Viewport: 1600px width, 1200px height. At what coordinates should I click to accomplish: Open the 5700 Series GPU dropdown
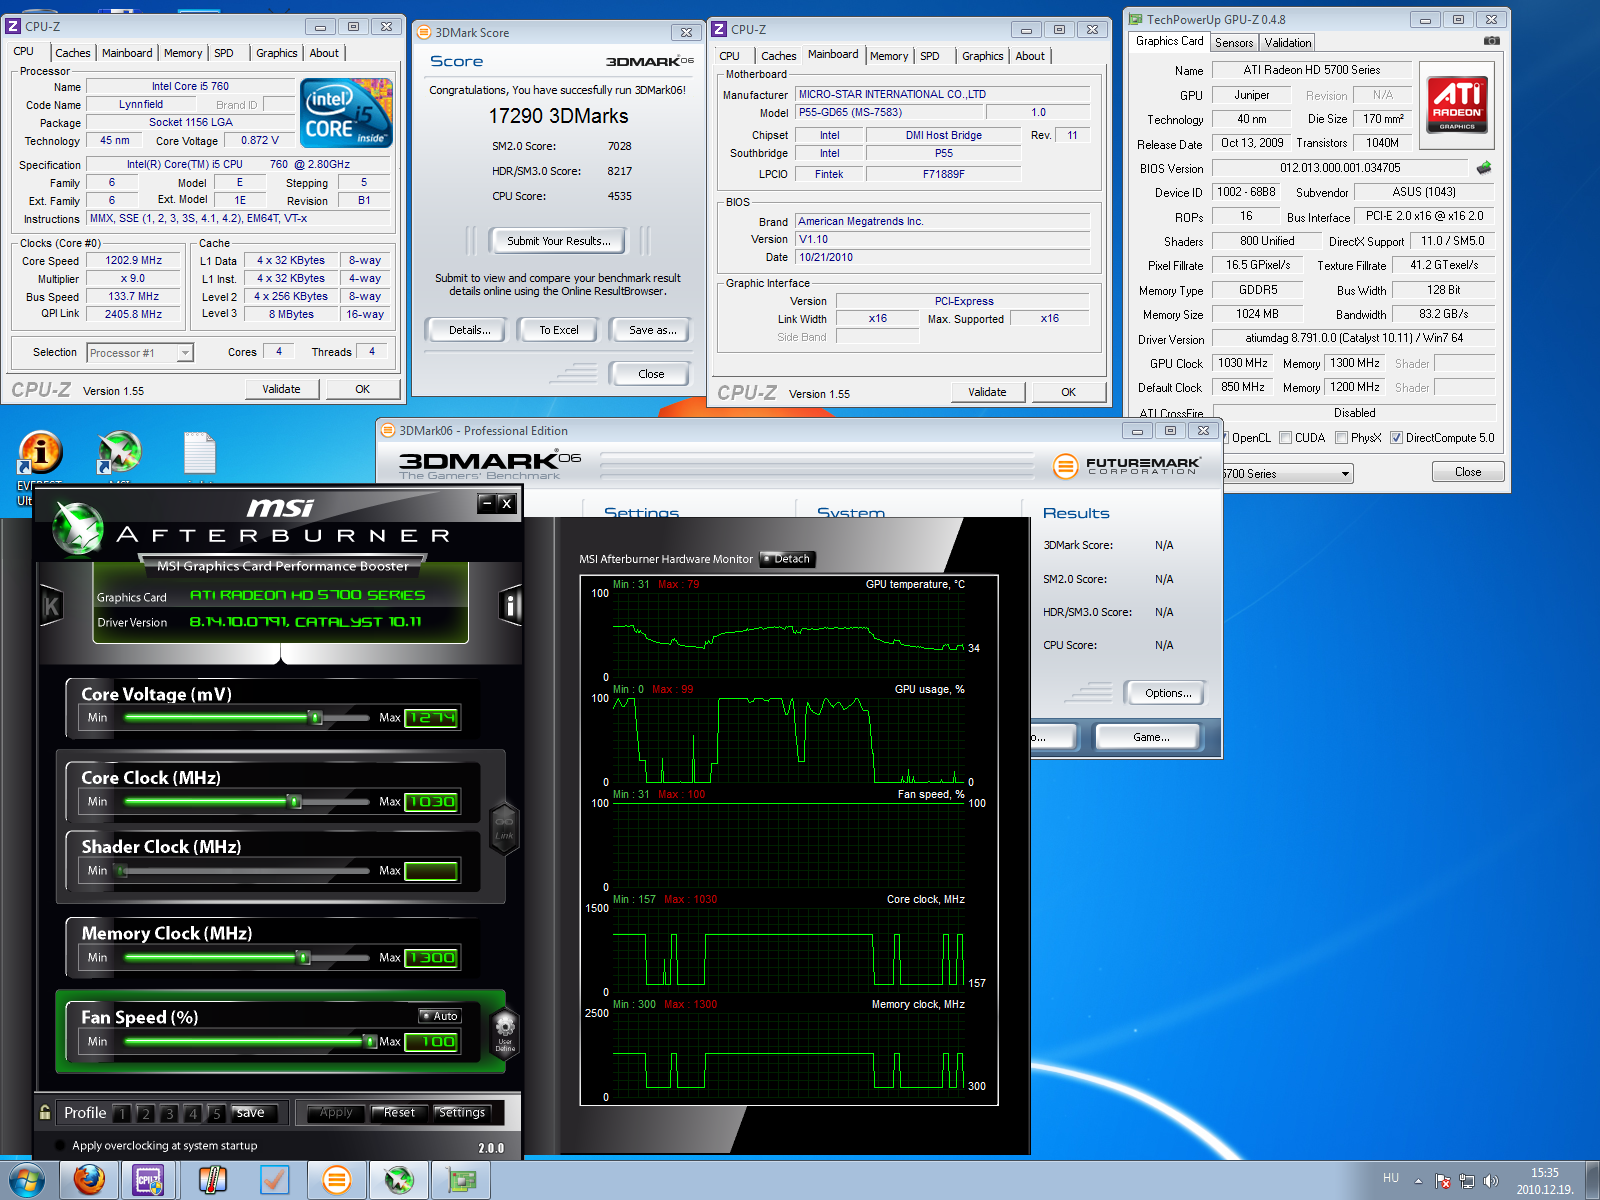tap(1345, 474)
